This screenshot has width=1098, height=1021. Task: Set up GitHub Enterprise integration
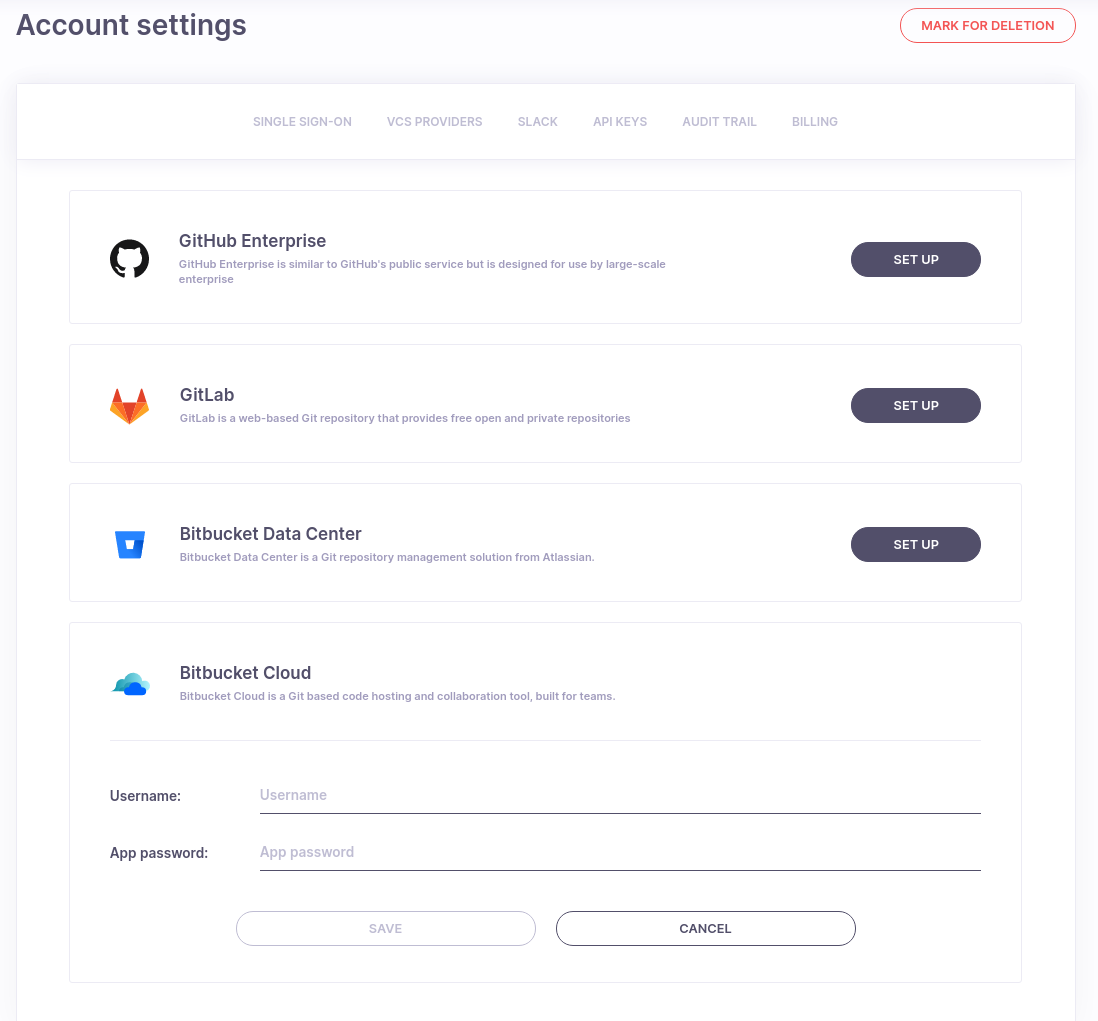pyautogui.click(x=915, y=259)
